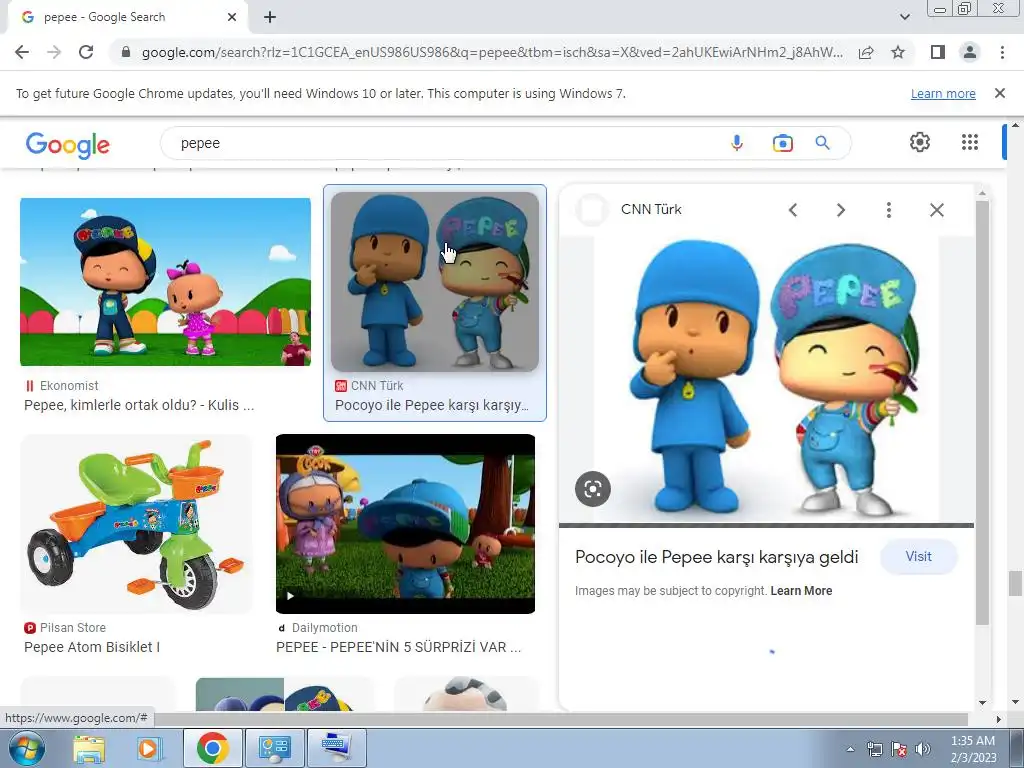The width and height of the screenshot is (1024, 768).
Task: Click the blue magnifier search button
Action: coord(822,143)
